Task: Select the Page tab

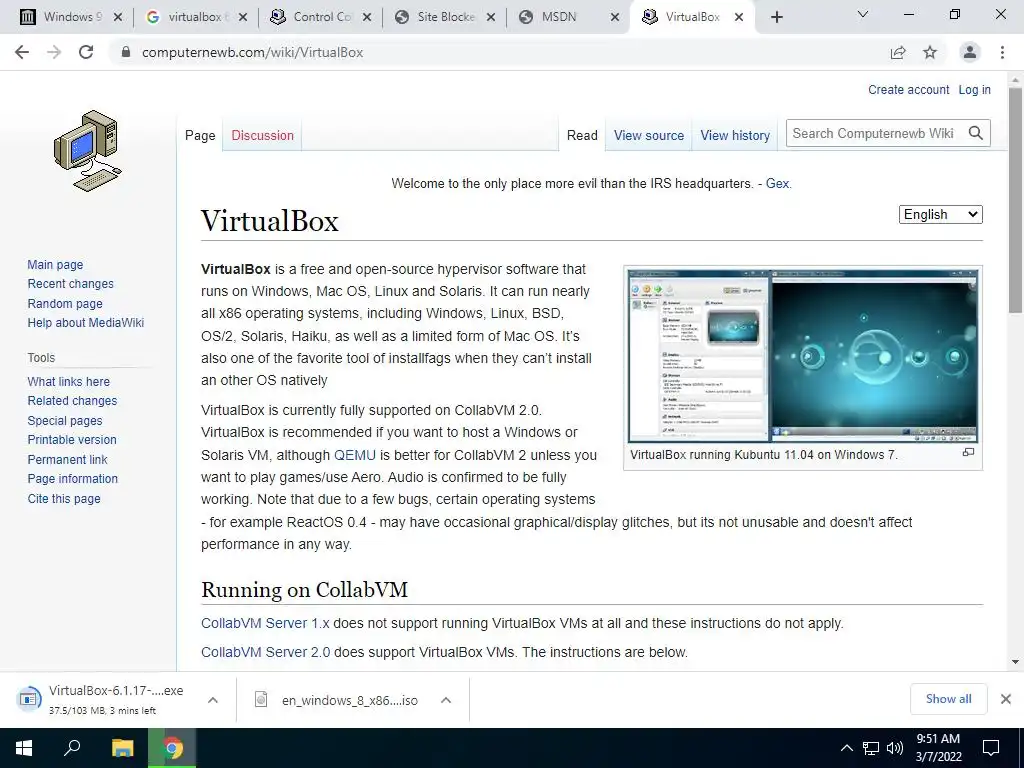Action: pos(200,135)
